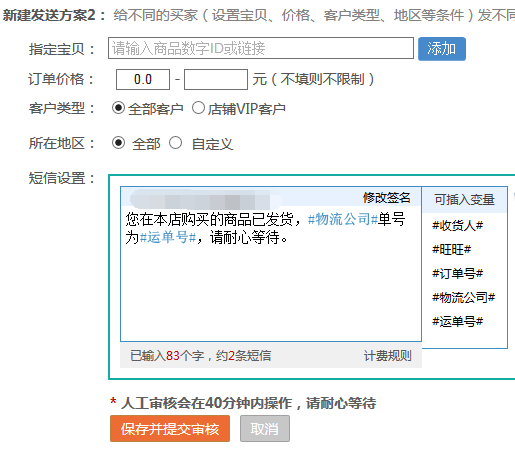Click inside the SMS message text area
The image size is (515, 458).
tap(271, 273)
